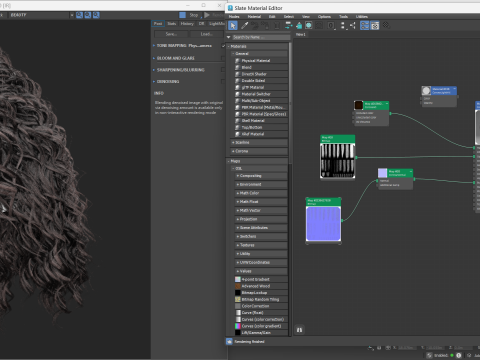Click the render status icon beside Rendering finished
480x360 pixels.
tap(229, 341)
